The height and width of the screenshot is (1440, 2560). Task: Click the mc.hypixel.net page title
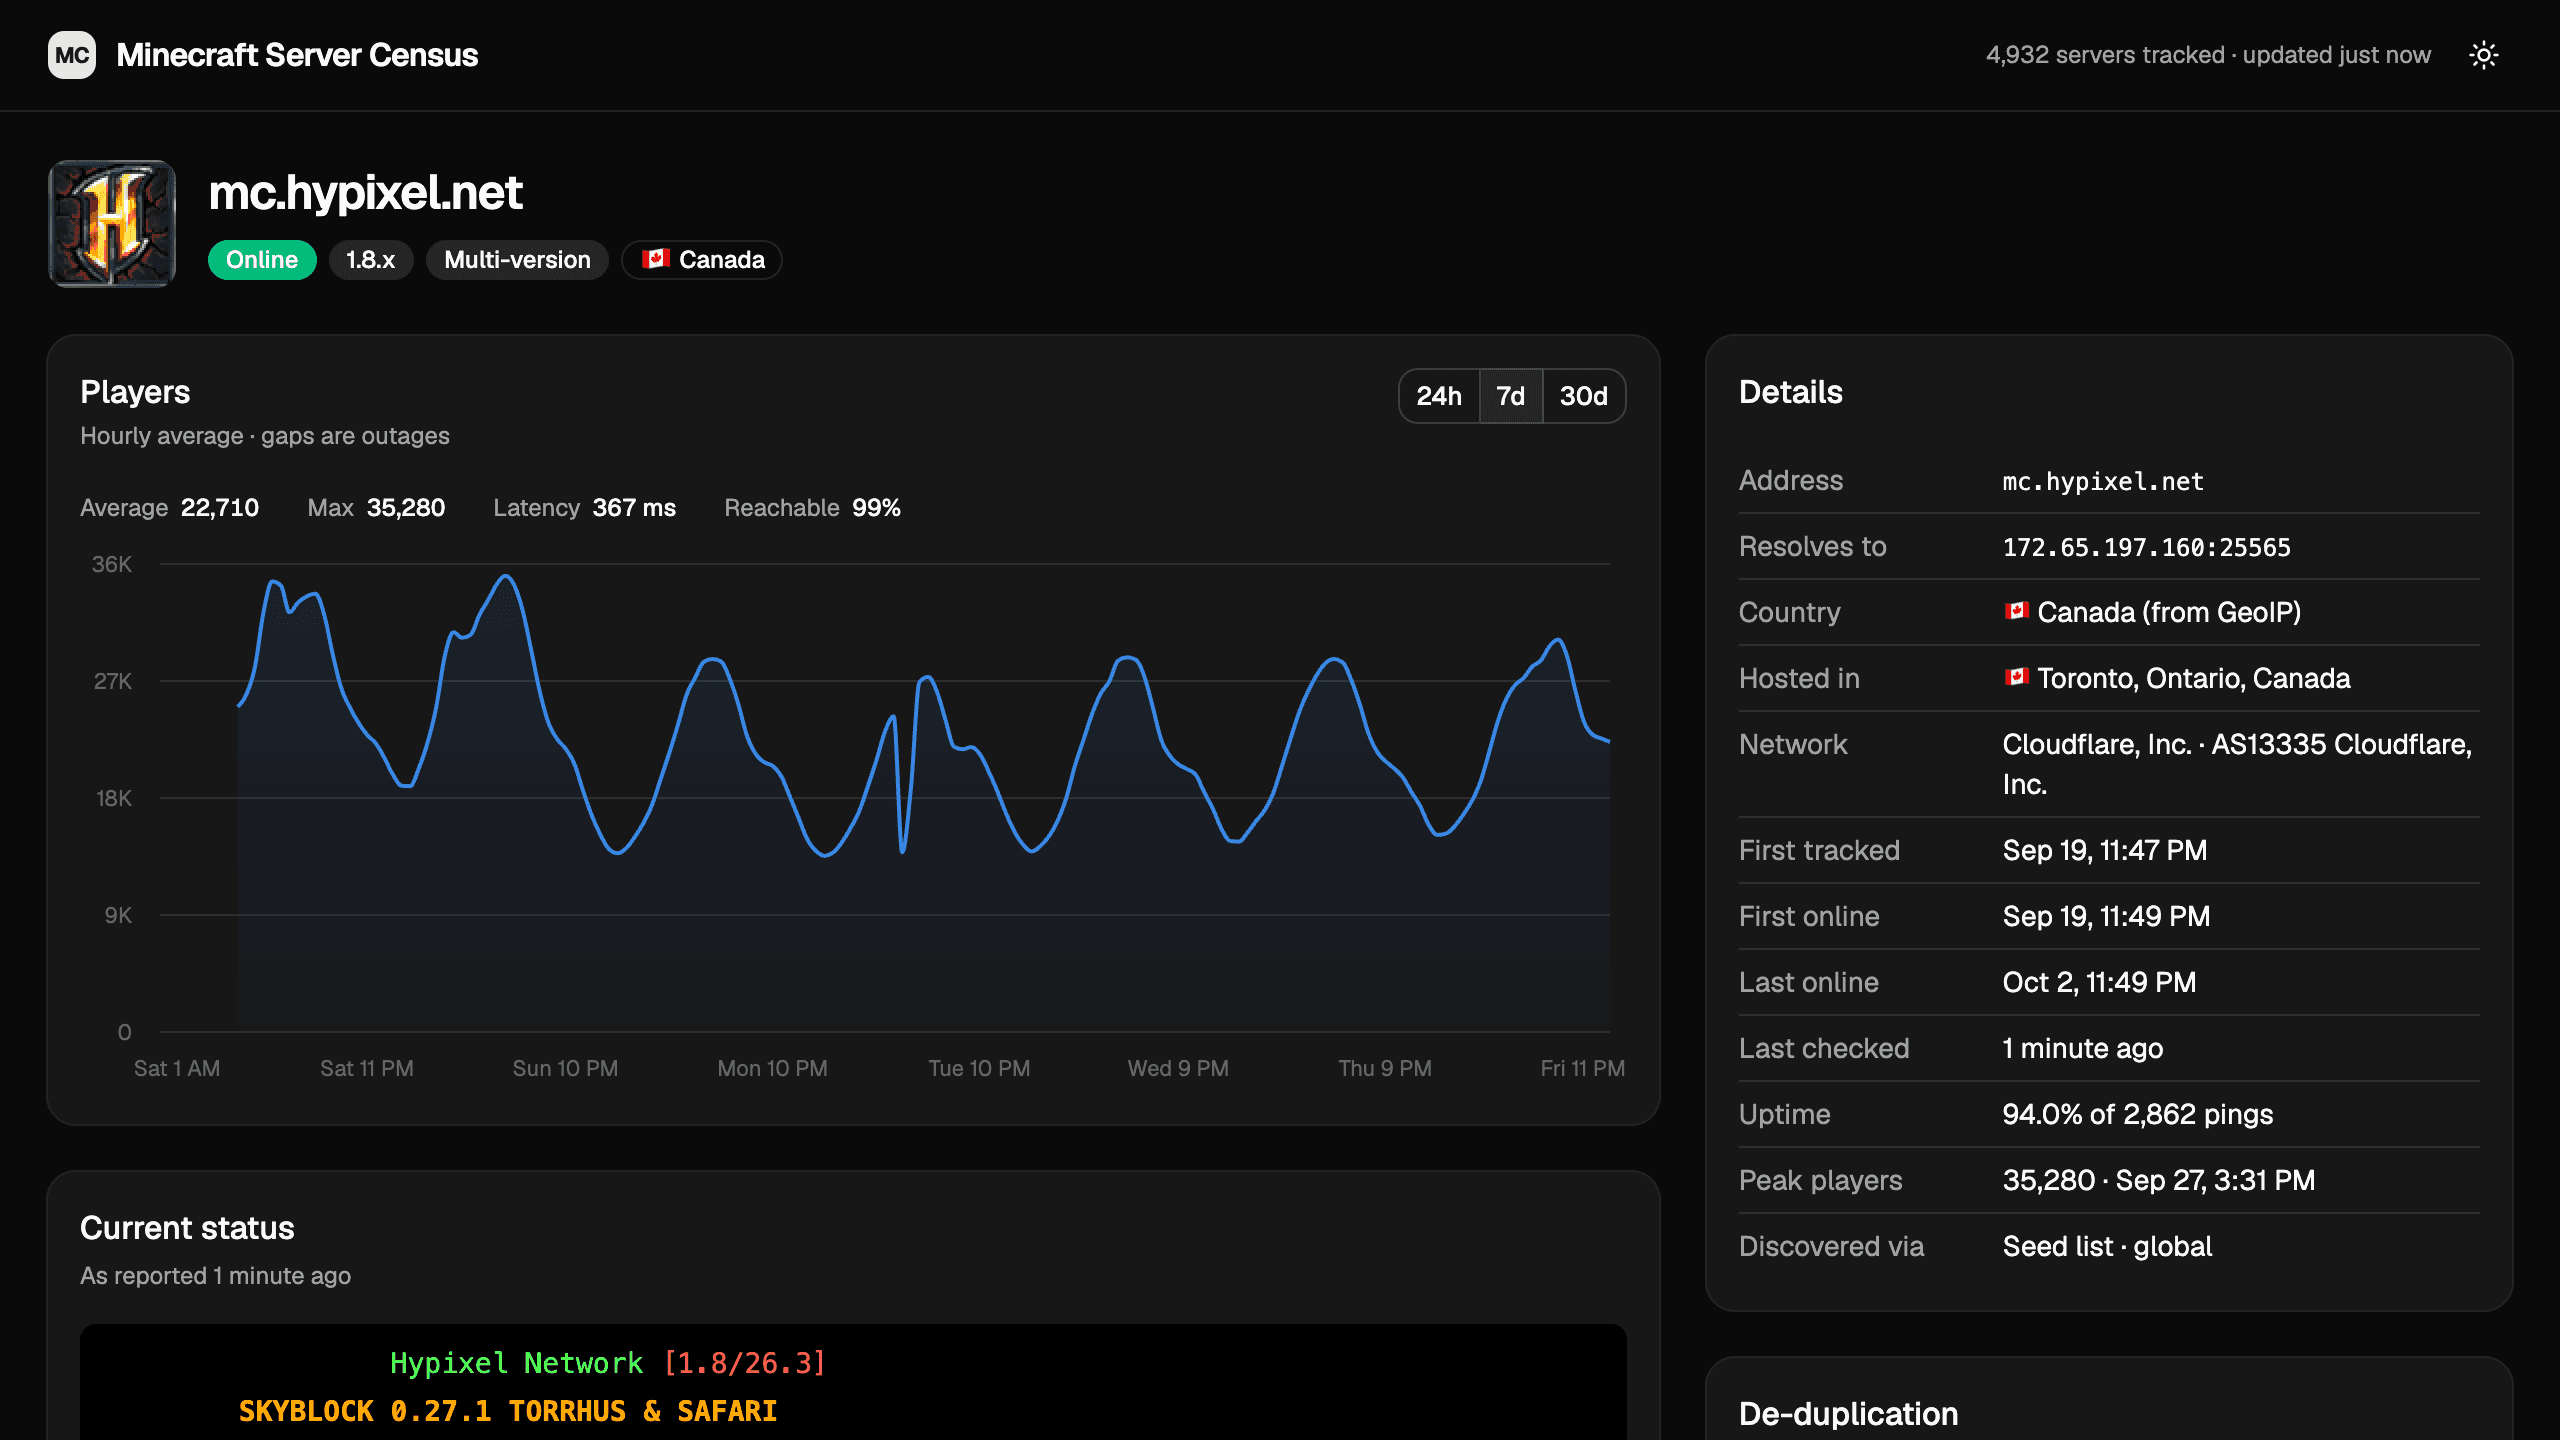tap(365, 192)
